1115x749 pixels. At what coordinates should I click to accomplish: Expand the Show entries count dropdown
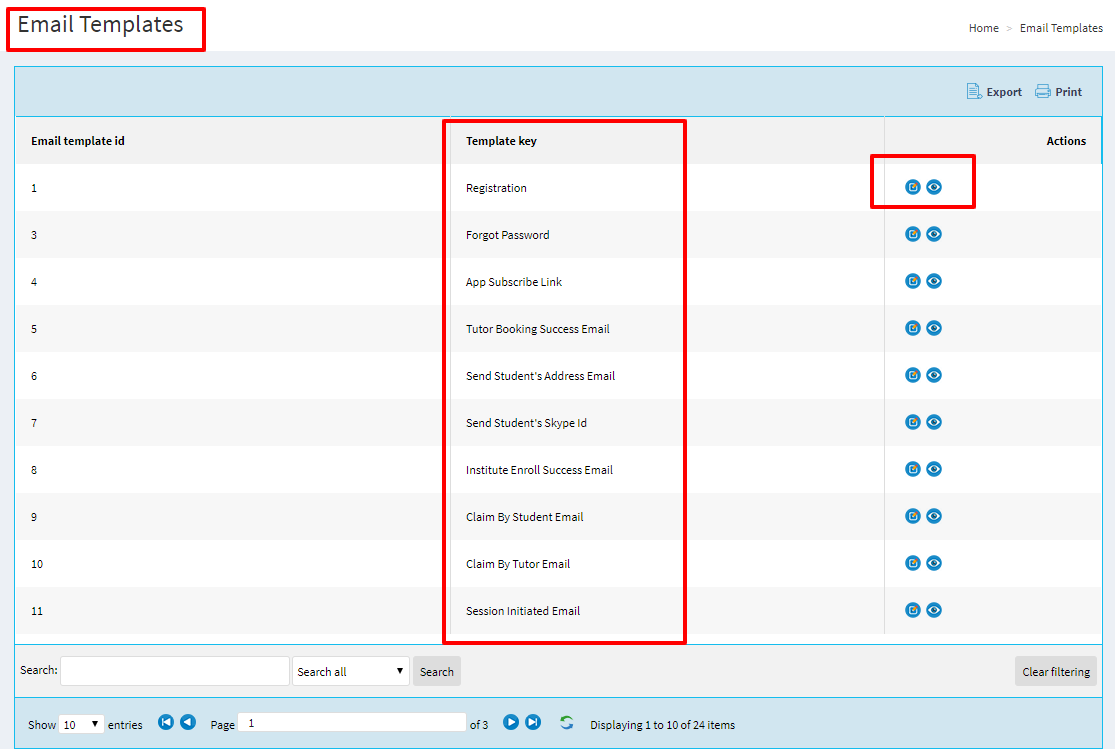pos(81,724)
